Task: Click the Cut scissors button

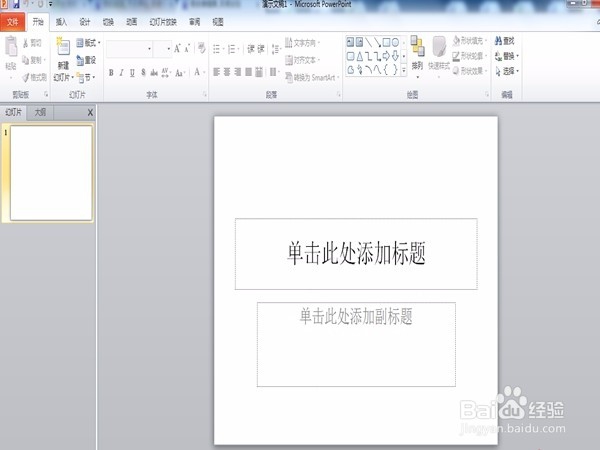Action: (32, 43)
